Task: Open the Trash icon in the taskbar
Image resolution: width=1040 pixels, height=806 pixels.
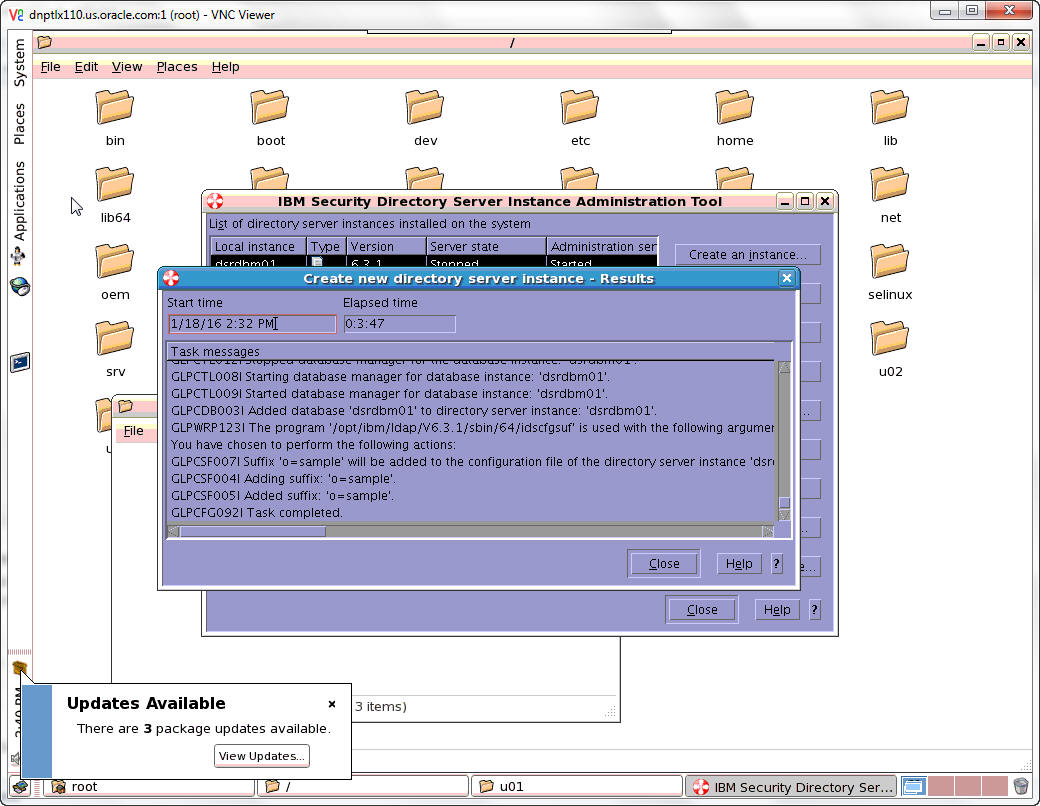Action: tap(1021, 787)
